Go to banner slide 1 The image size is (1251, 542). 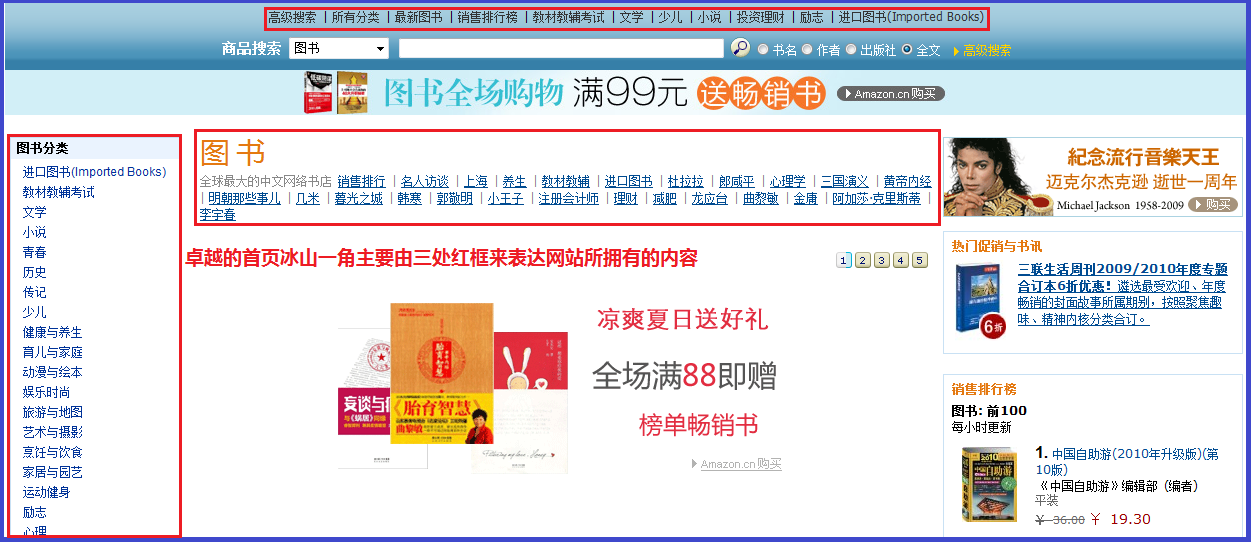tap(844, 260)
